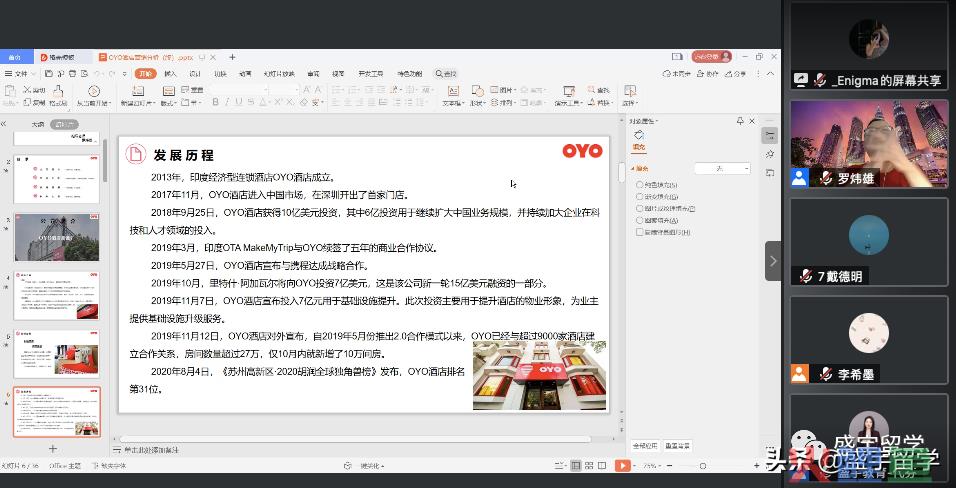Click the Arrange (排列) icon
956x488 pixels.
click(x=494, y=103)
